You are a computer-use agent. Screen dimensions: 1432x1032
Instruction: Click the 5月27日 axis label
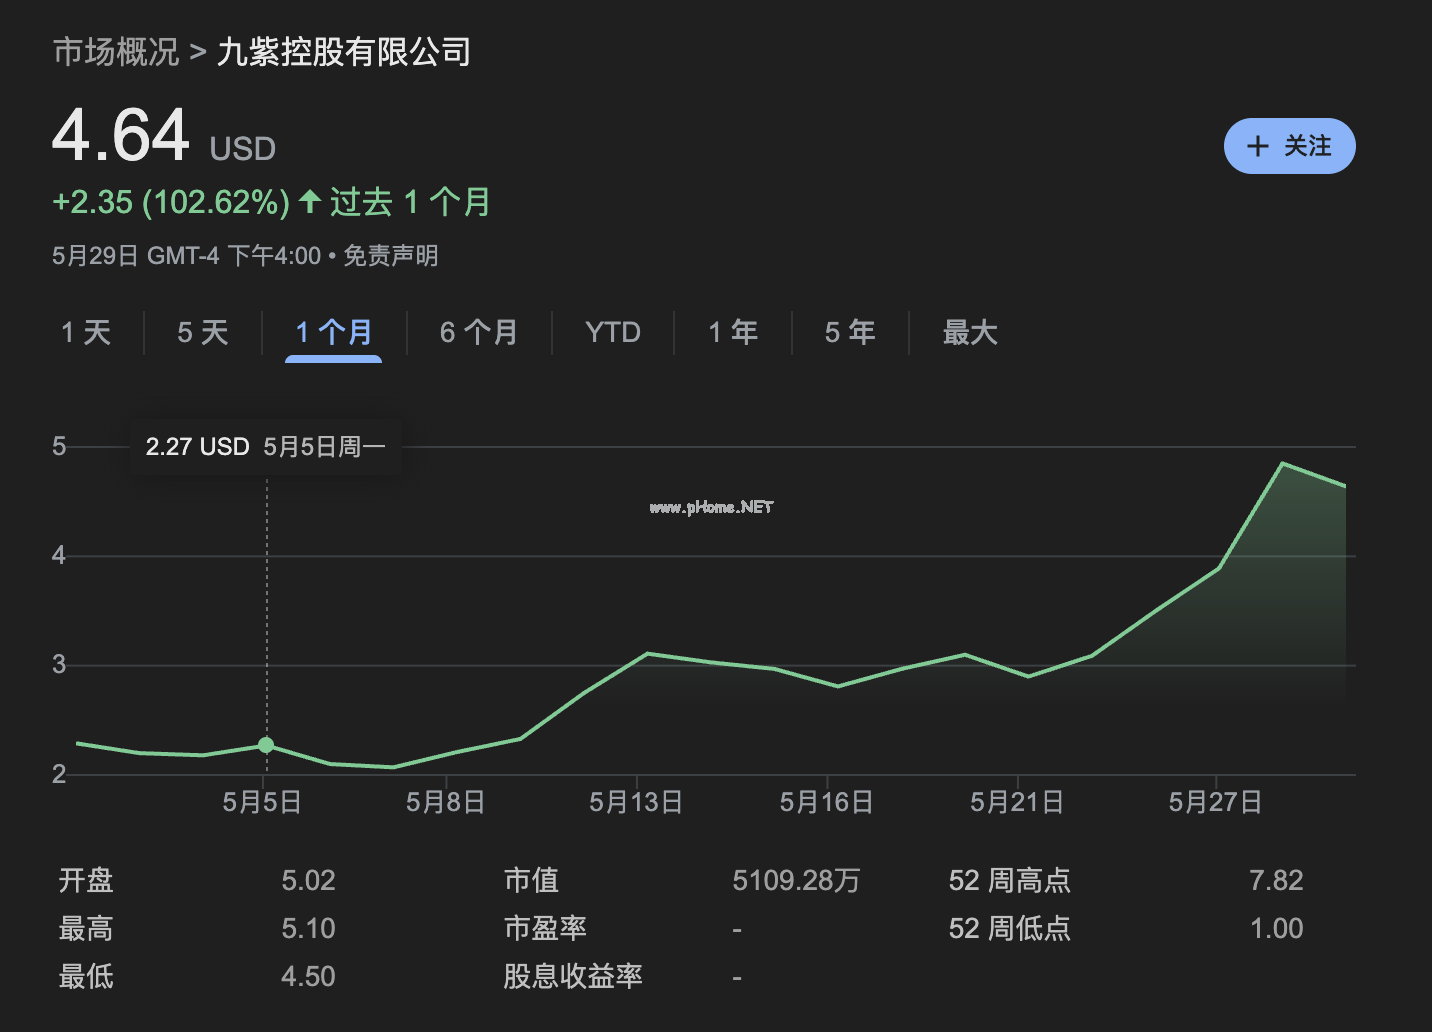tap(1216, 802)
